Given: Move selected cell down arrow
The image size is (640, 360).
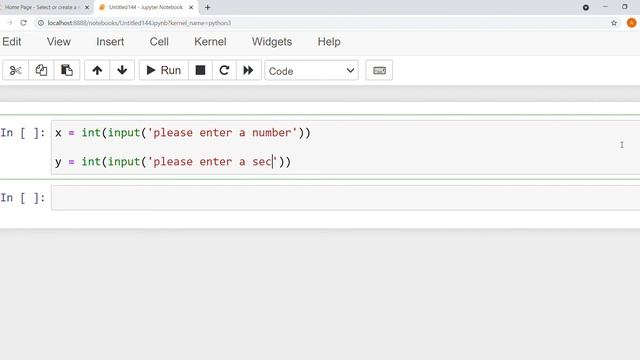Looking at the screenshot, I should [x=122, y=70].
